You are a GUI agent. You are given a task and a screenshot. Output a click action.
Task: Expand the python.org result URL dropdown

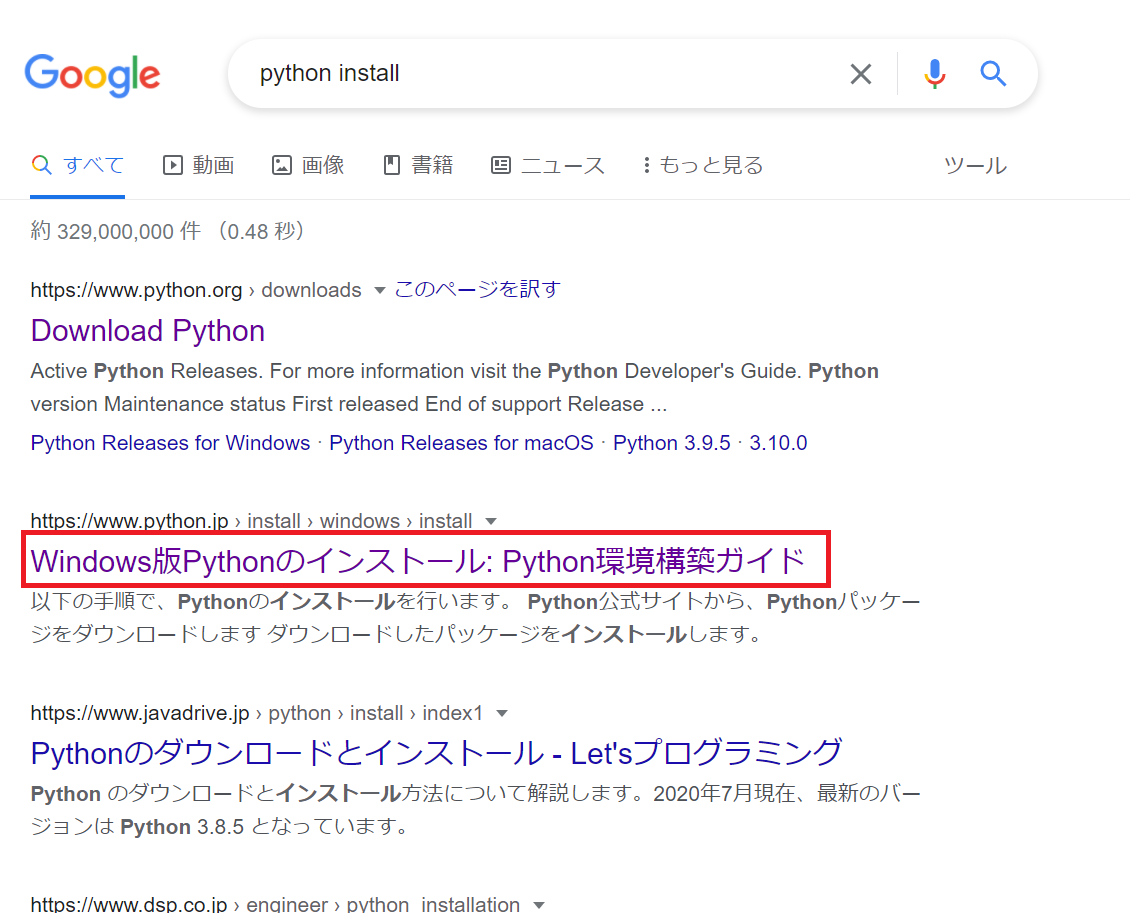[x=380, y=290]
